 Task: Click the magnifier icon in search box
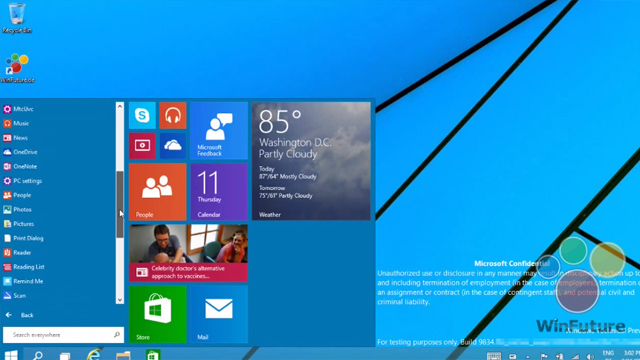pyautogui.click(x=117, y=335)
